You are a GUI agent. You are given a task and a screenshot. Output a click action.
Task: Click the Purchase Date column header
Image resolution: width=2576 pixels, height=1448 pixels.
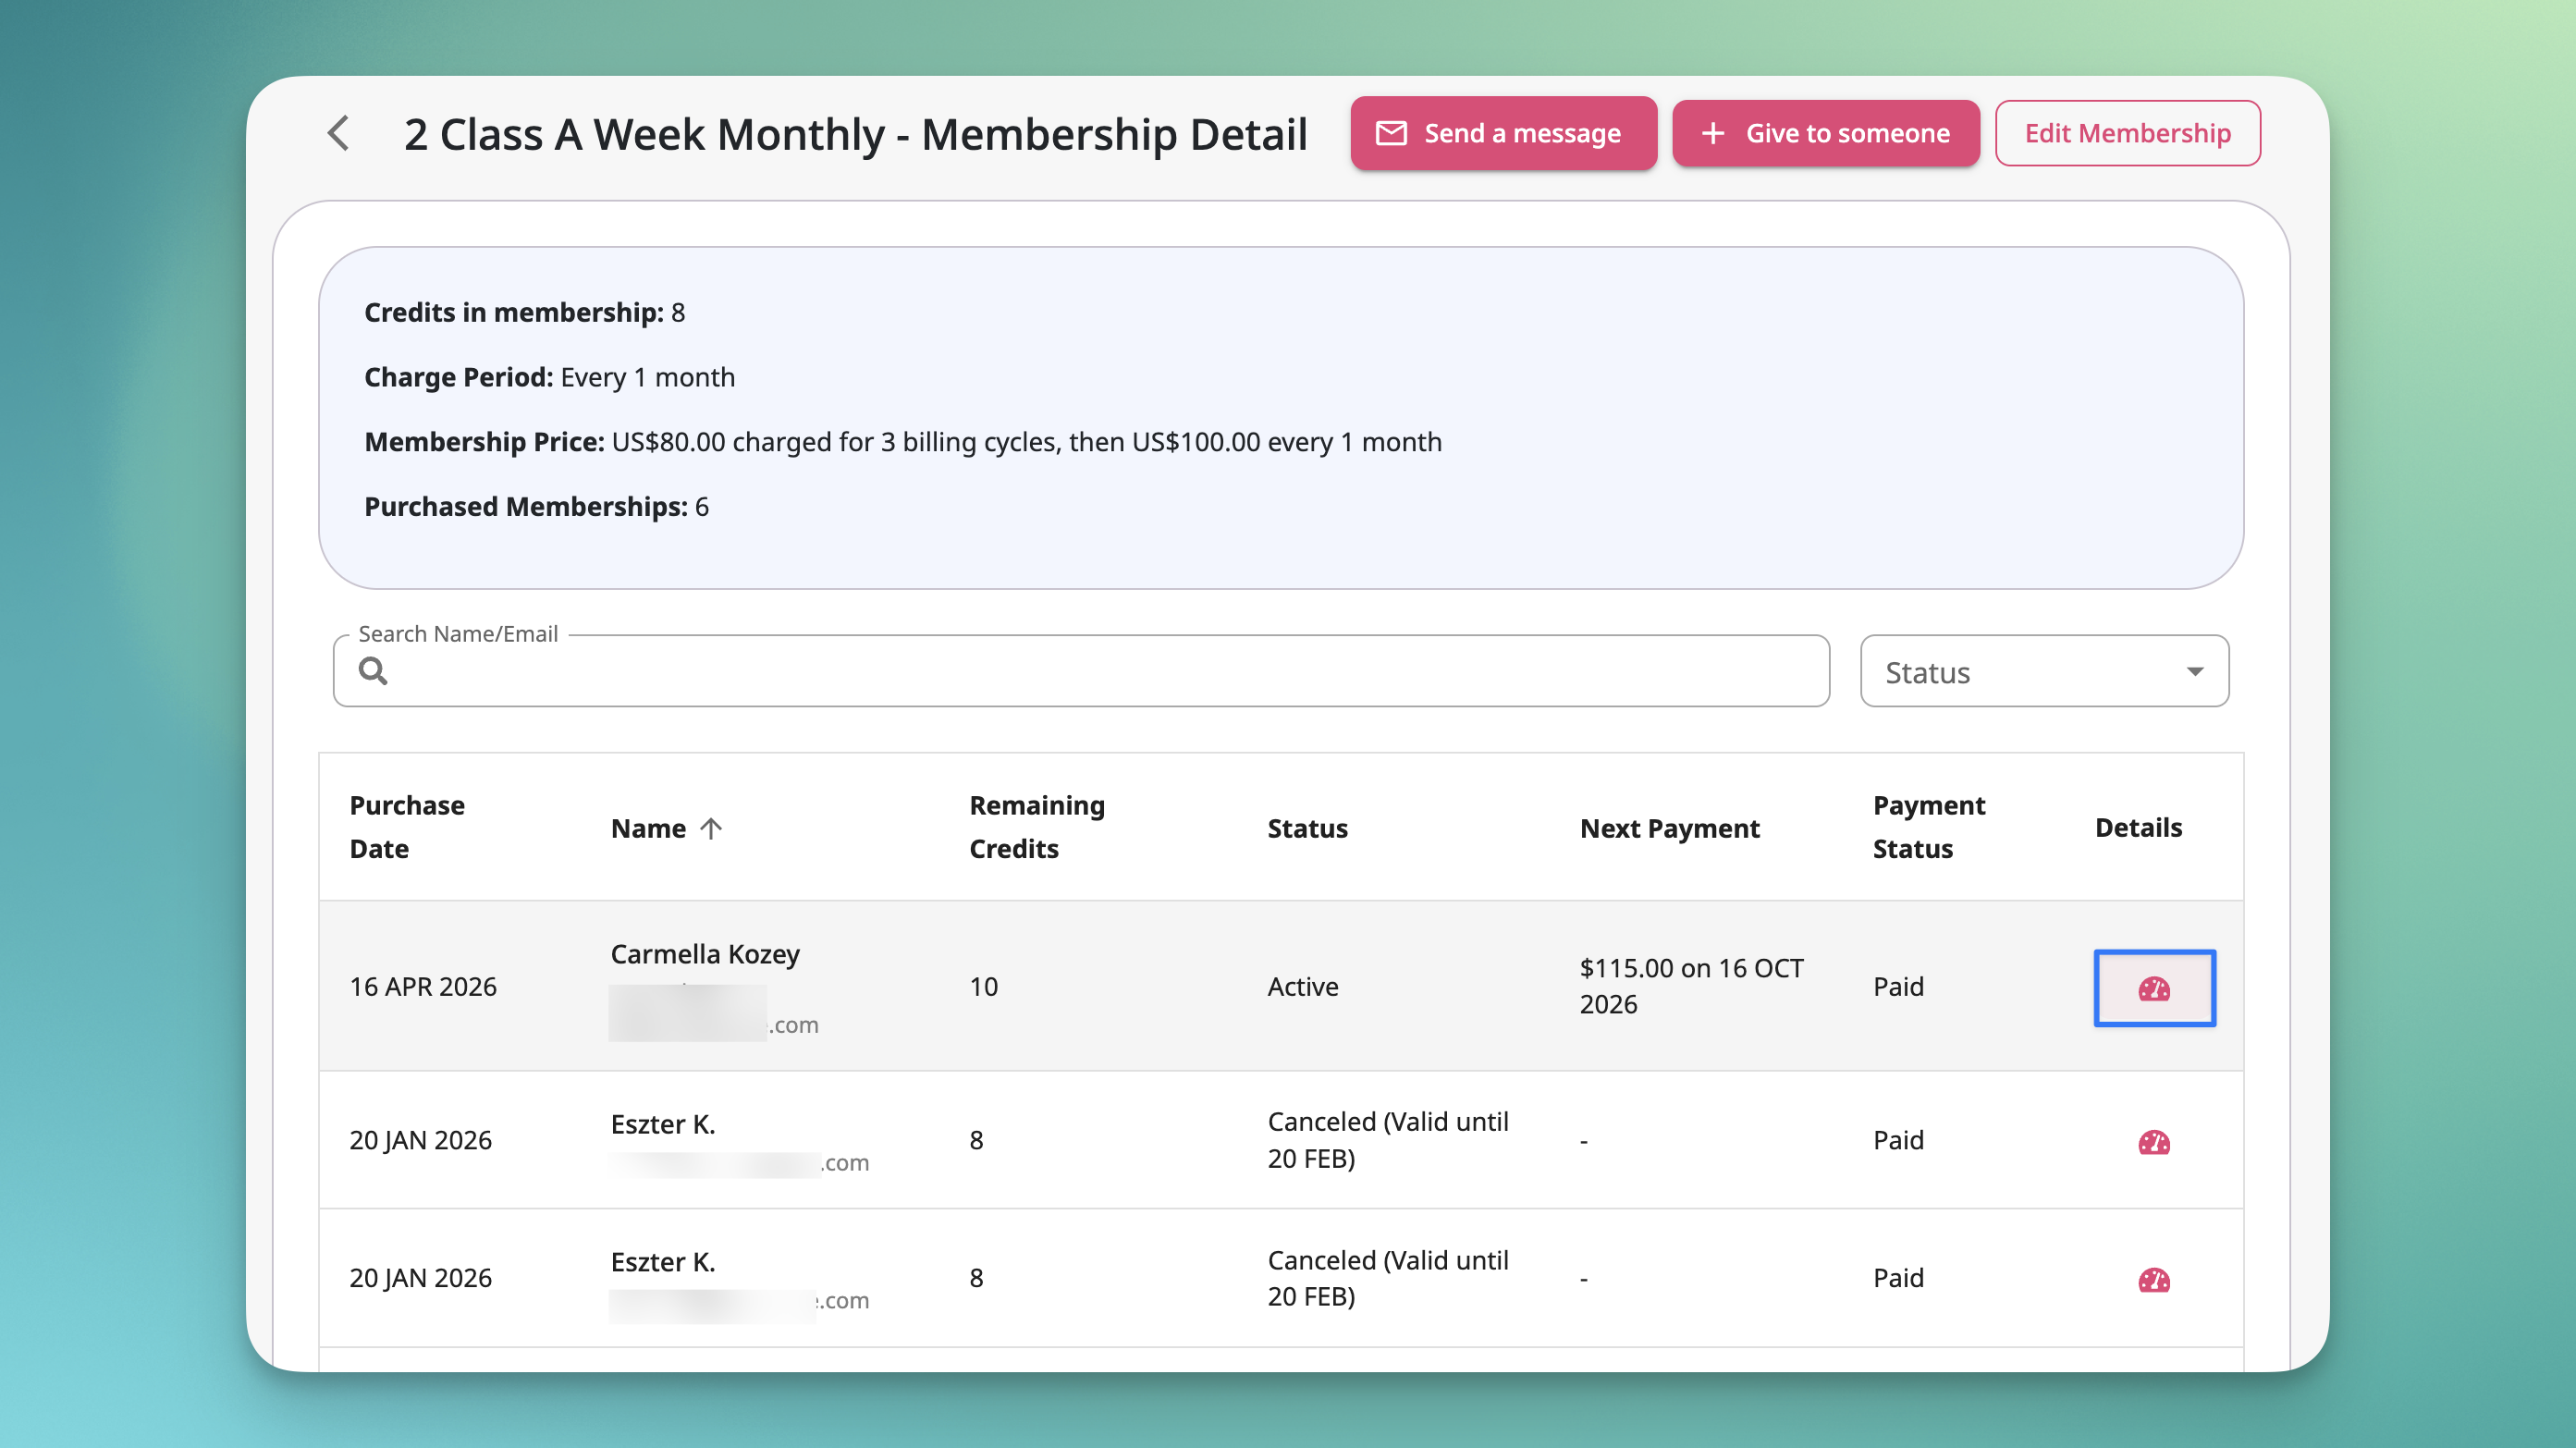[407, 827]
